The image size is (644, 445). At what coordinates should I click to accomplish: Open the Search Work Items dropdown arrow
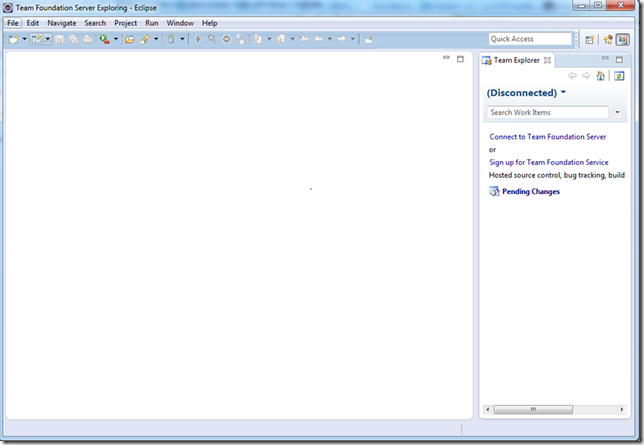point(619,113)
